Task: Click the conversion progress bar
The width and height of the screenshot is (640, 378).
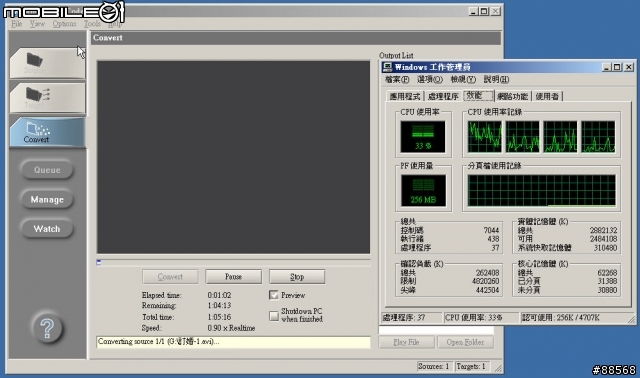Action: (233, 262)
